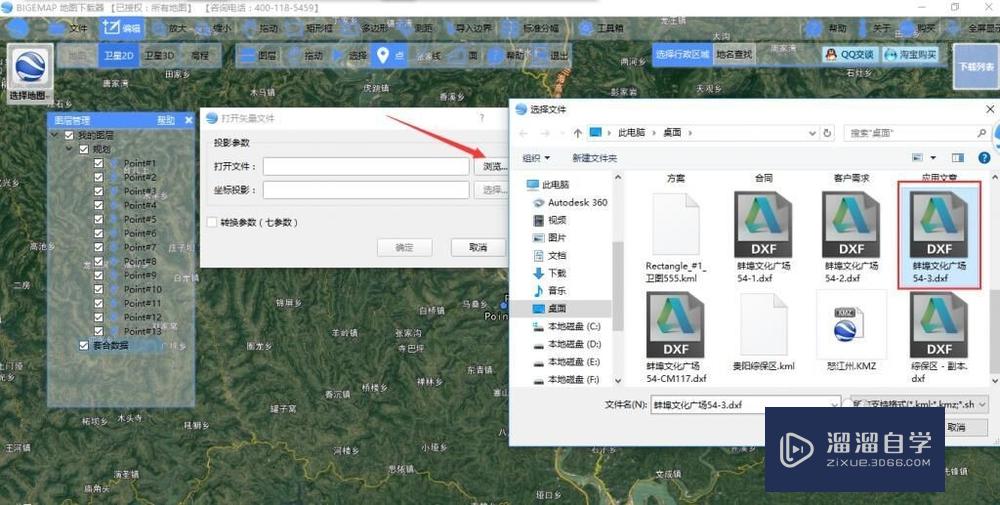Click the 标准分幅 standard sheet tool

532,29
